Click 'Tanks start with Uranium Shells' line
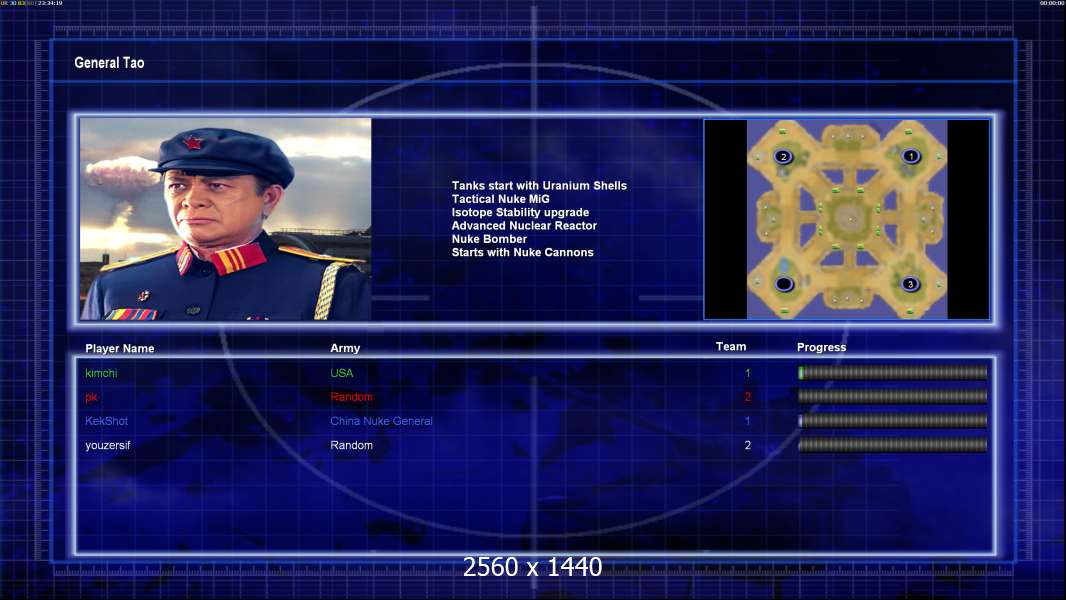Screen dimensions: 1066x600 pos(539,186)
